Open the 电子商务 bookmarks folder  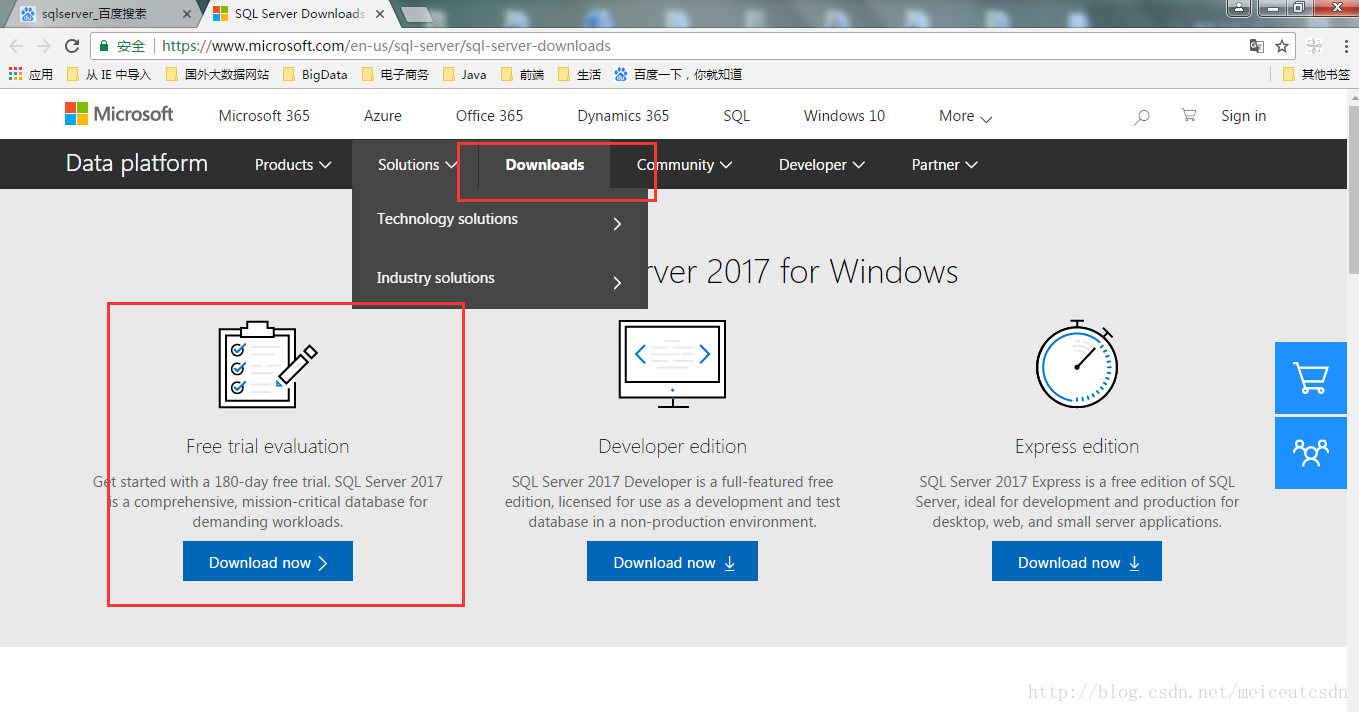click(395, 74)
